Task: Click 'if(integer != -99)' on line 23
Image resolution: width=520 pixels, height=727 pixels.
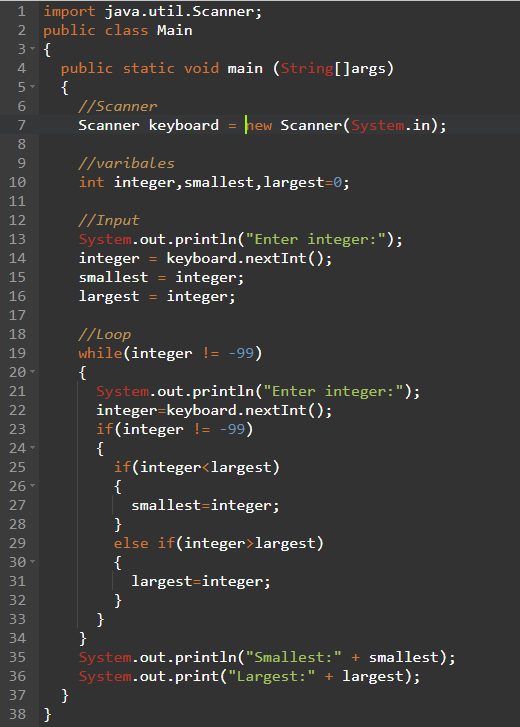Action: click(x=175, y=430)
